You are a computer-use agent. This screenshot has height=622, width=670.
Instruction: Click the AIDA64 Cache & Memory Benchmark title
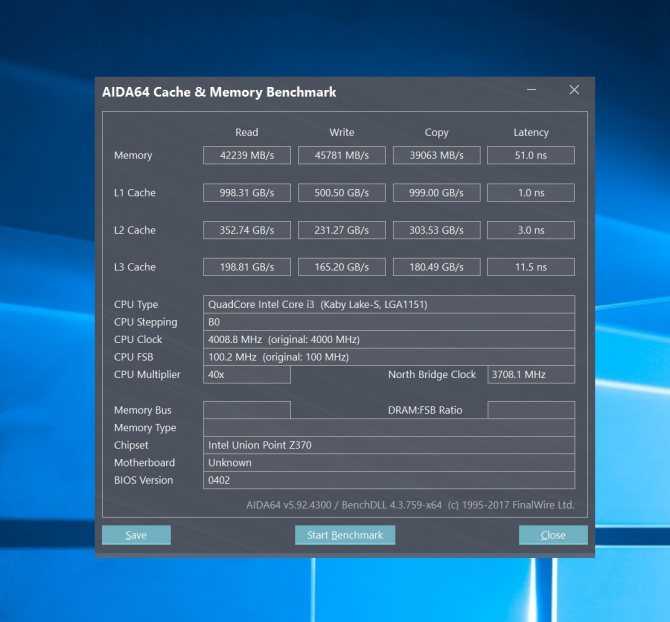(x=219, y=92)
